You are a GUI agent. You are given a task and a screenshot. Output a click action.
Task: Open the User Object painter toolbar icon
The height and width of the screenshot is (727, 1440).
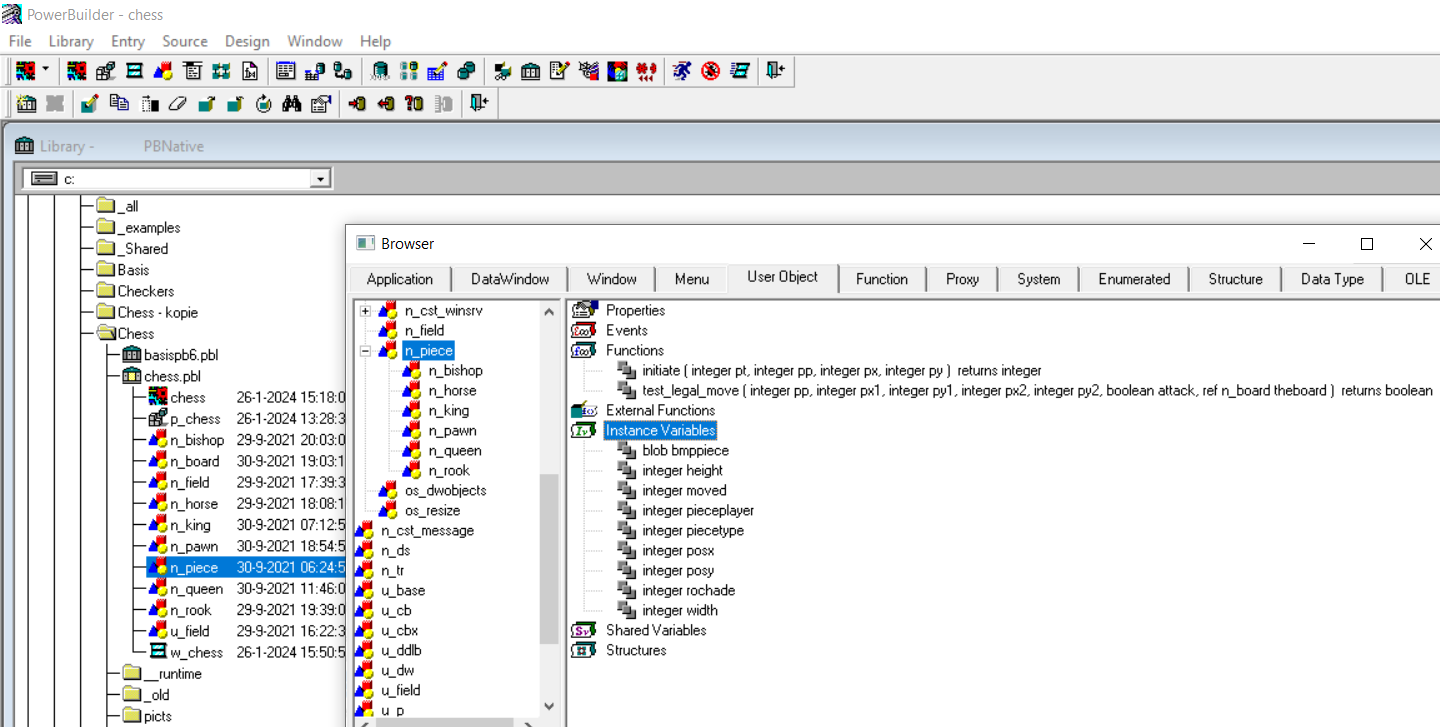coord(163,71)
